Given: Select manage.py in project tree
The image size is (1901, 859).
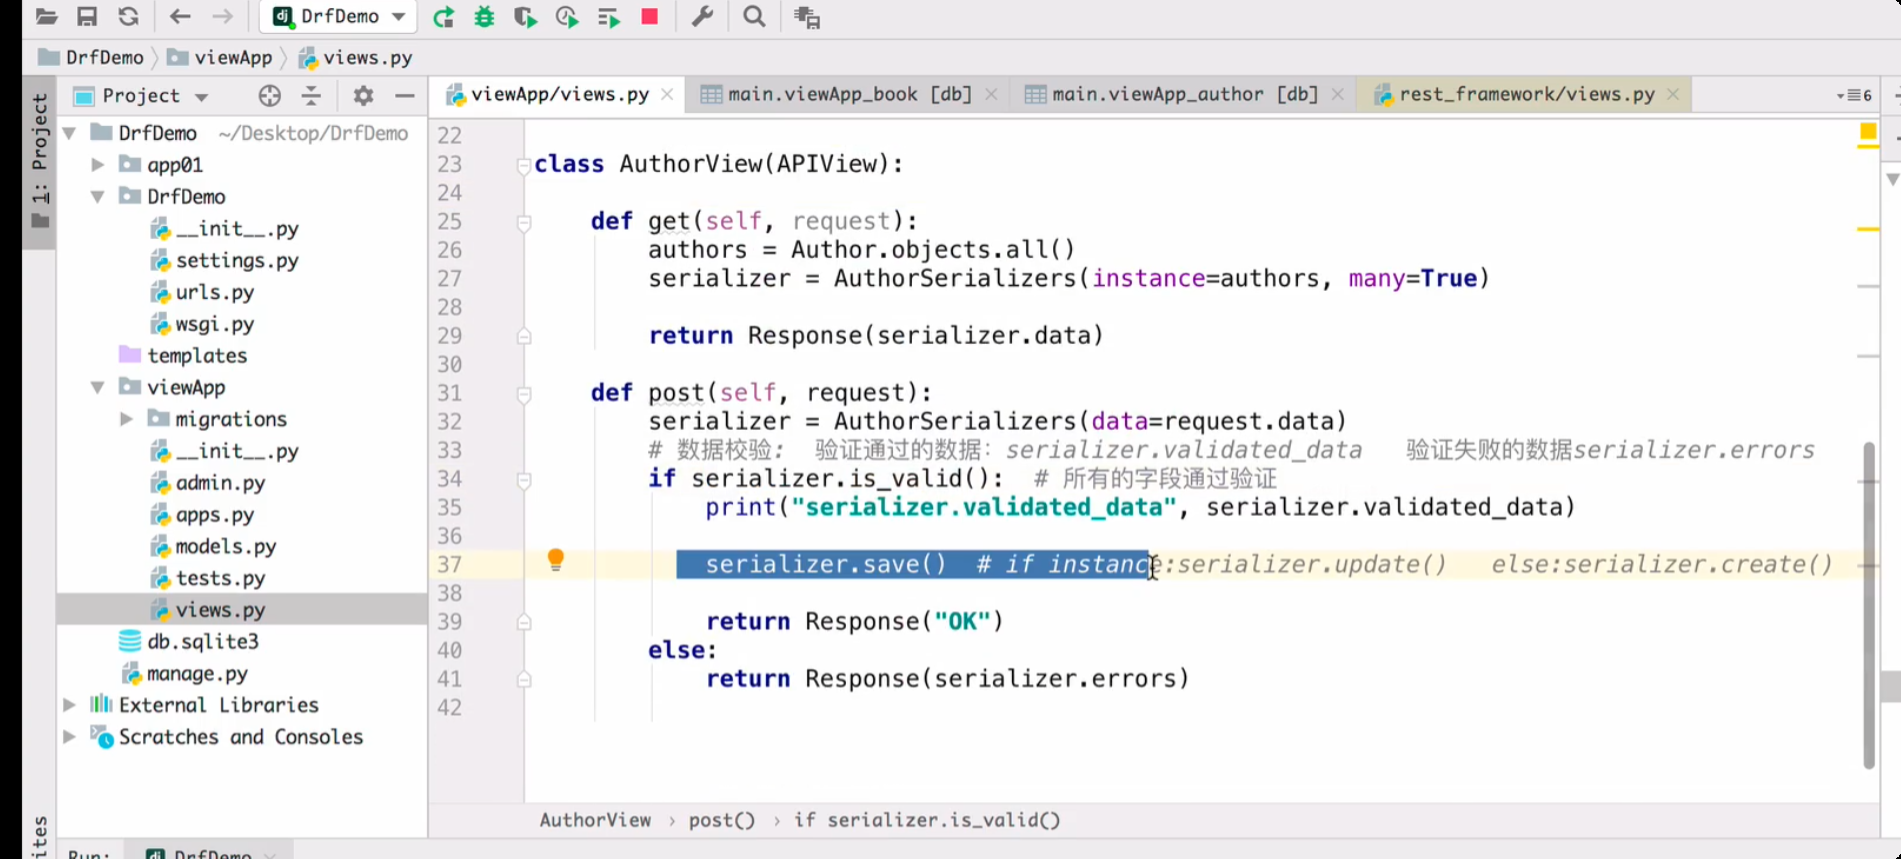Looking at the screenshot, I should (x=197, y=673).
